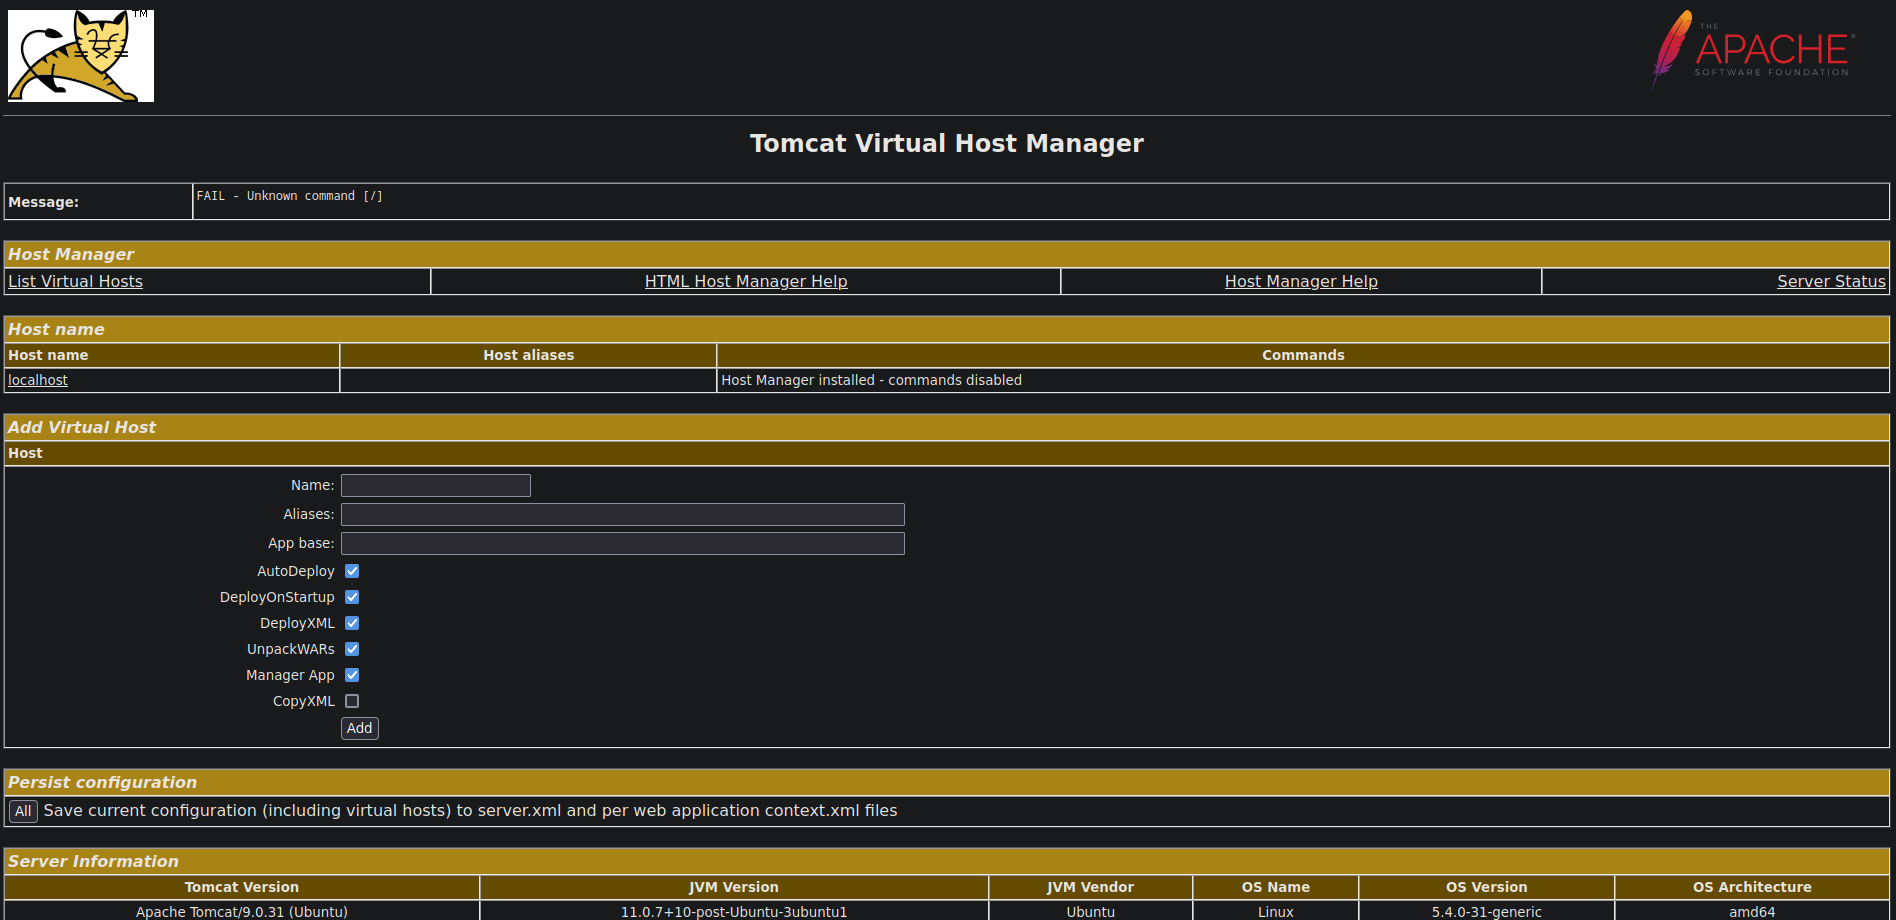Click the 'Tomcat Virtual Host Manager' heading

pos(947,143)
